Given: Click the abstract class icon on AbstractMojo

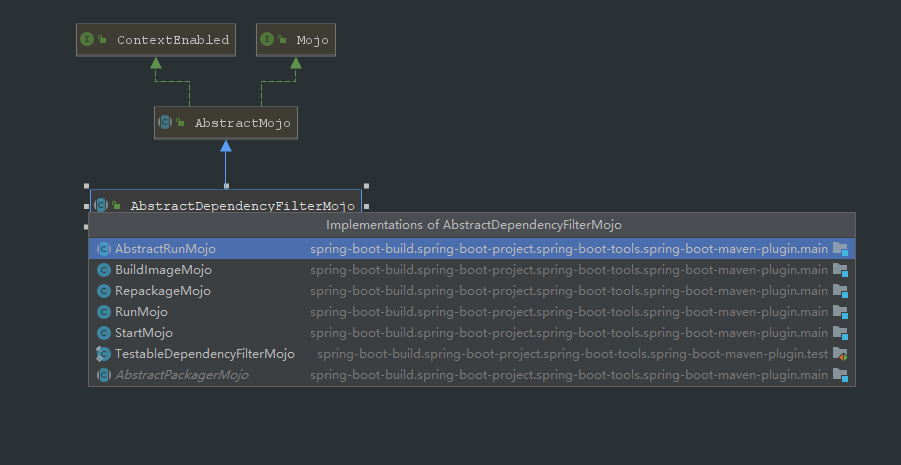Looking at the screenshot, I should coord(165,122).
